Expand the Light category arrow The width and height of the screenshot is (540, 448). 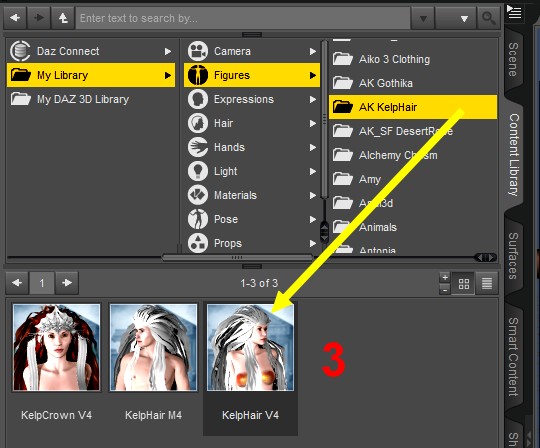click(x=313, y=171)
